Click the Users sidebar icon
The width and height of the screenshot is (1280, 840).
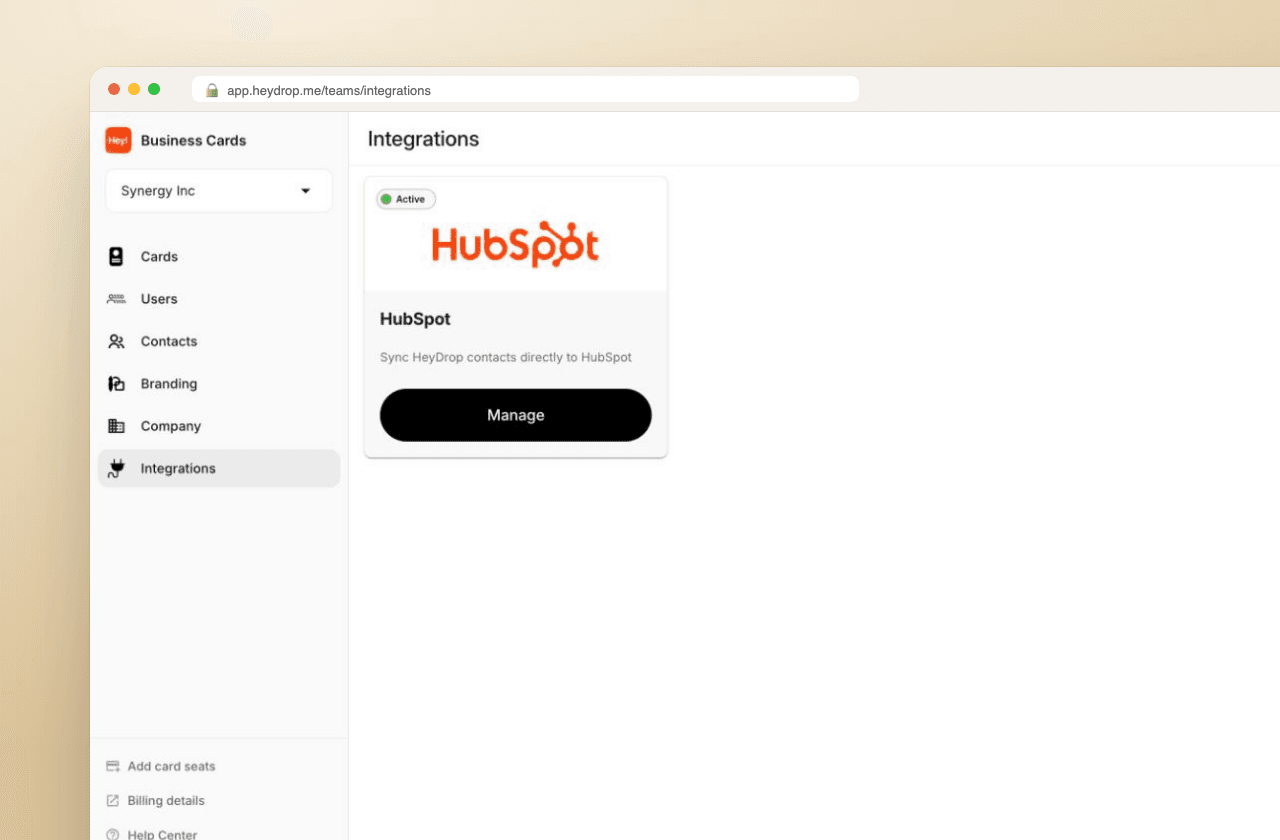click(x=116, y=299)
